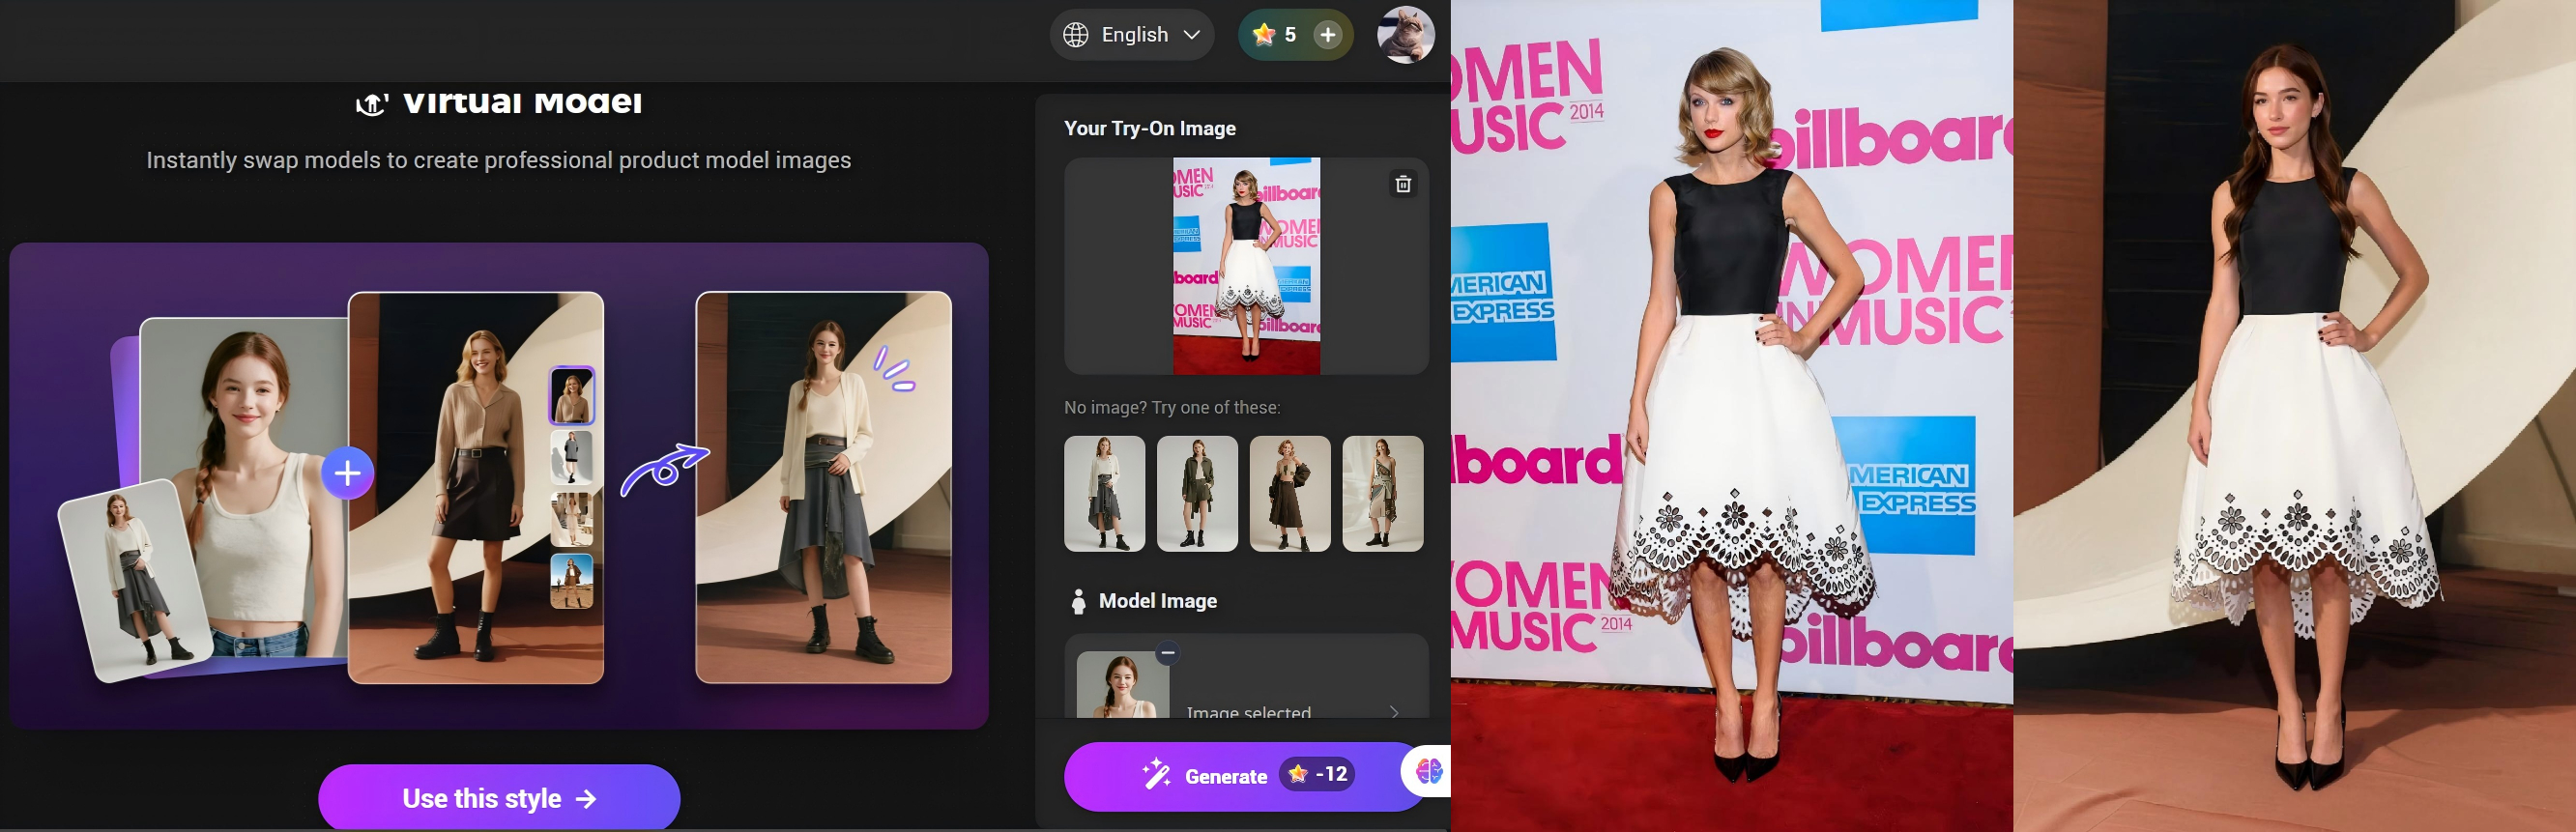2576x832 pixels.
Task: Choose the third sample outfit thumbnail
Action: [x=1290, y=494]
